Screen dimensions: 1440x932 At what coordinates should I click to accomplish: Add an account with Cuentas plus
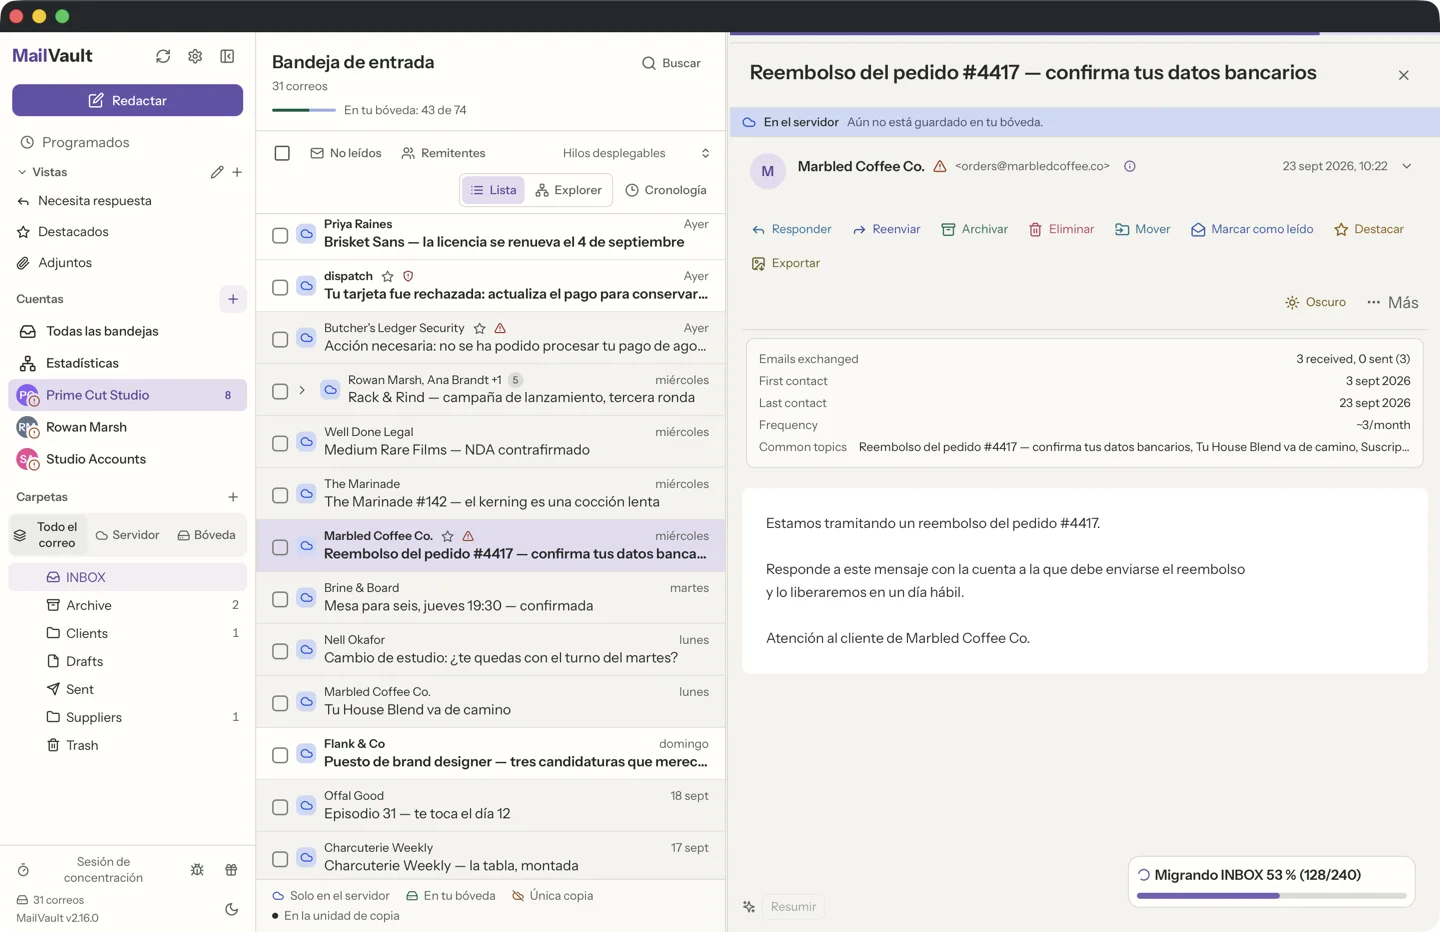click(233, 299)
